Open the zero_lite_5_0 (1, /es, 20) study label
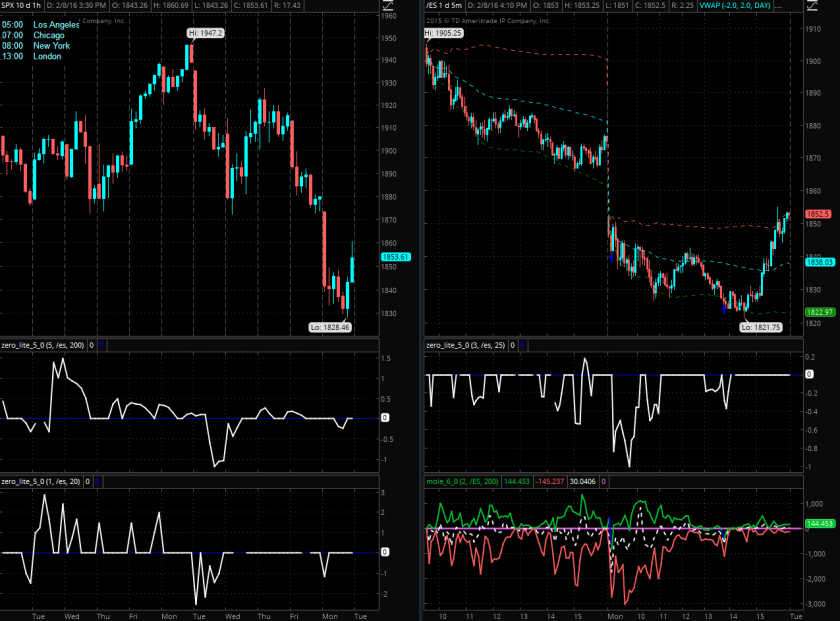Image resolution: width=840 pixels, height=621 pixels. [40, 482]
